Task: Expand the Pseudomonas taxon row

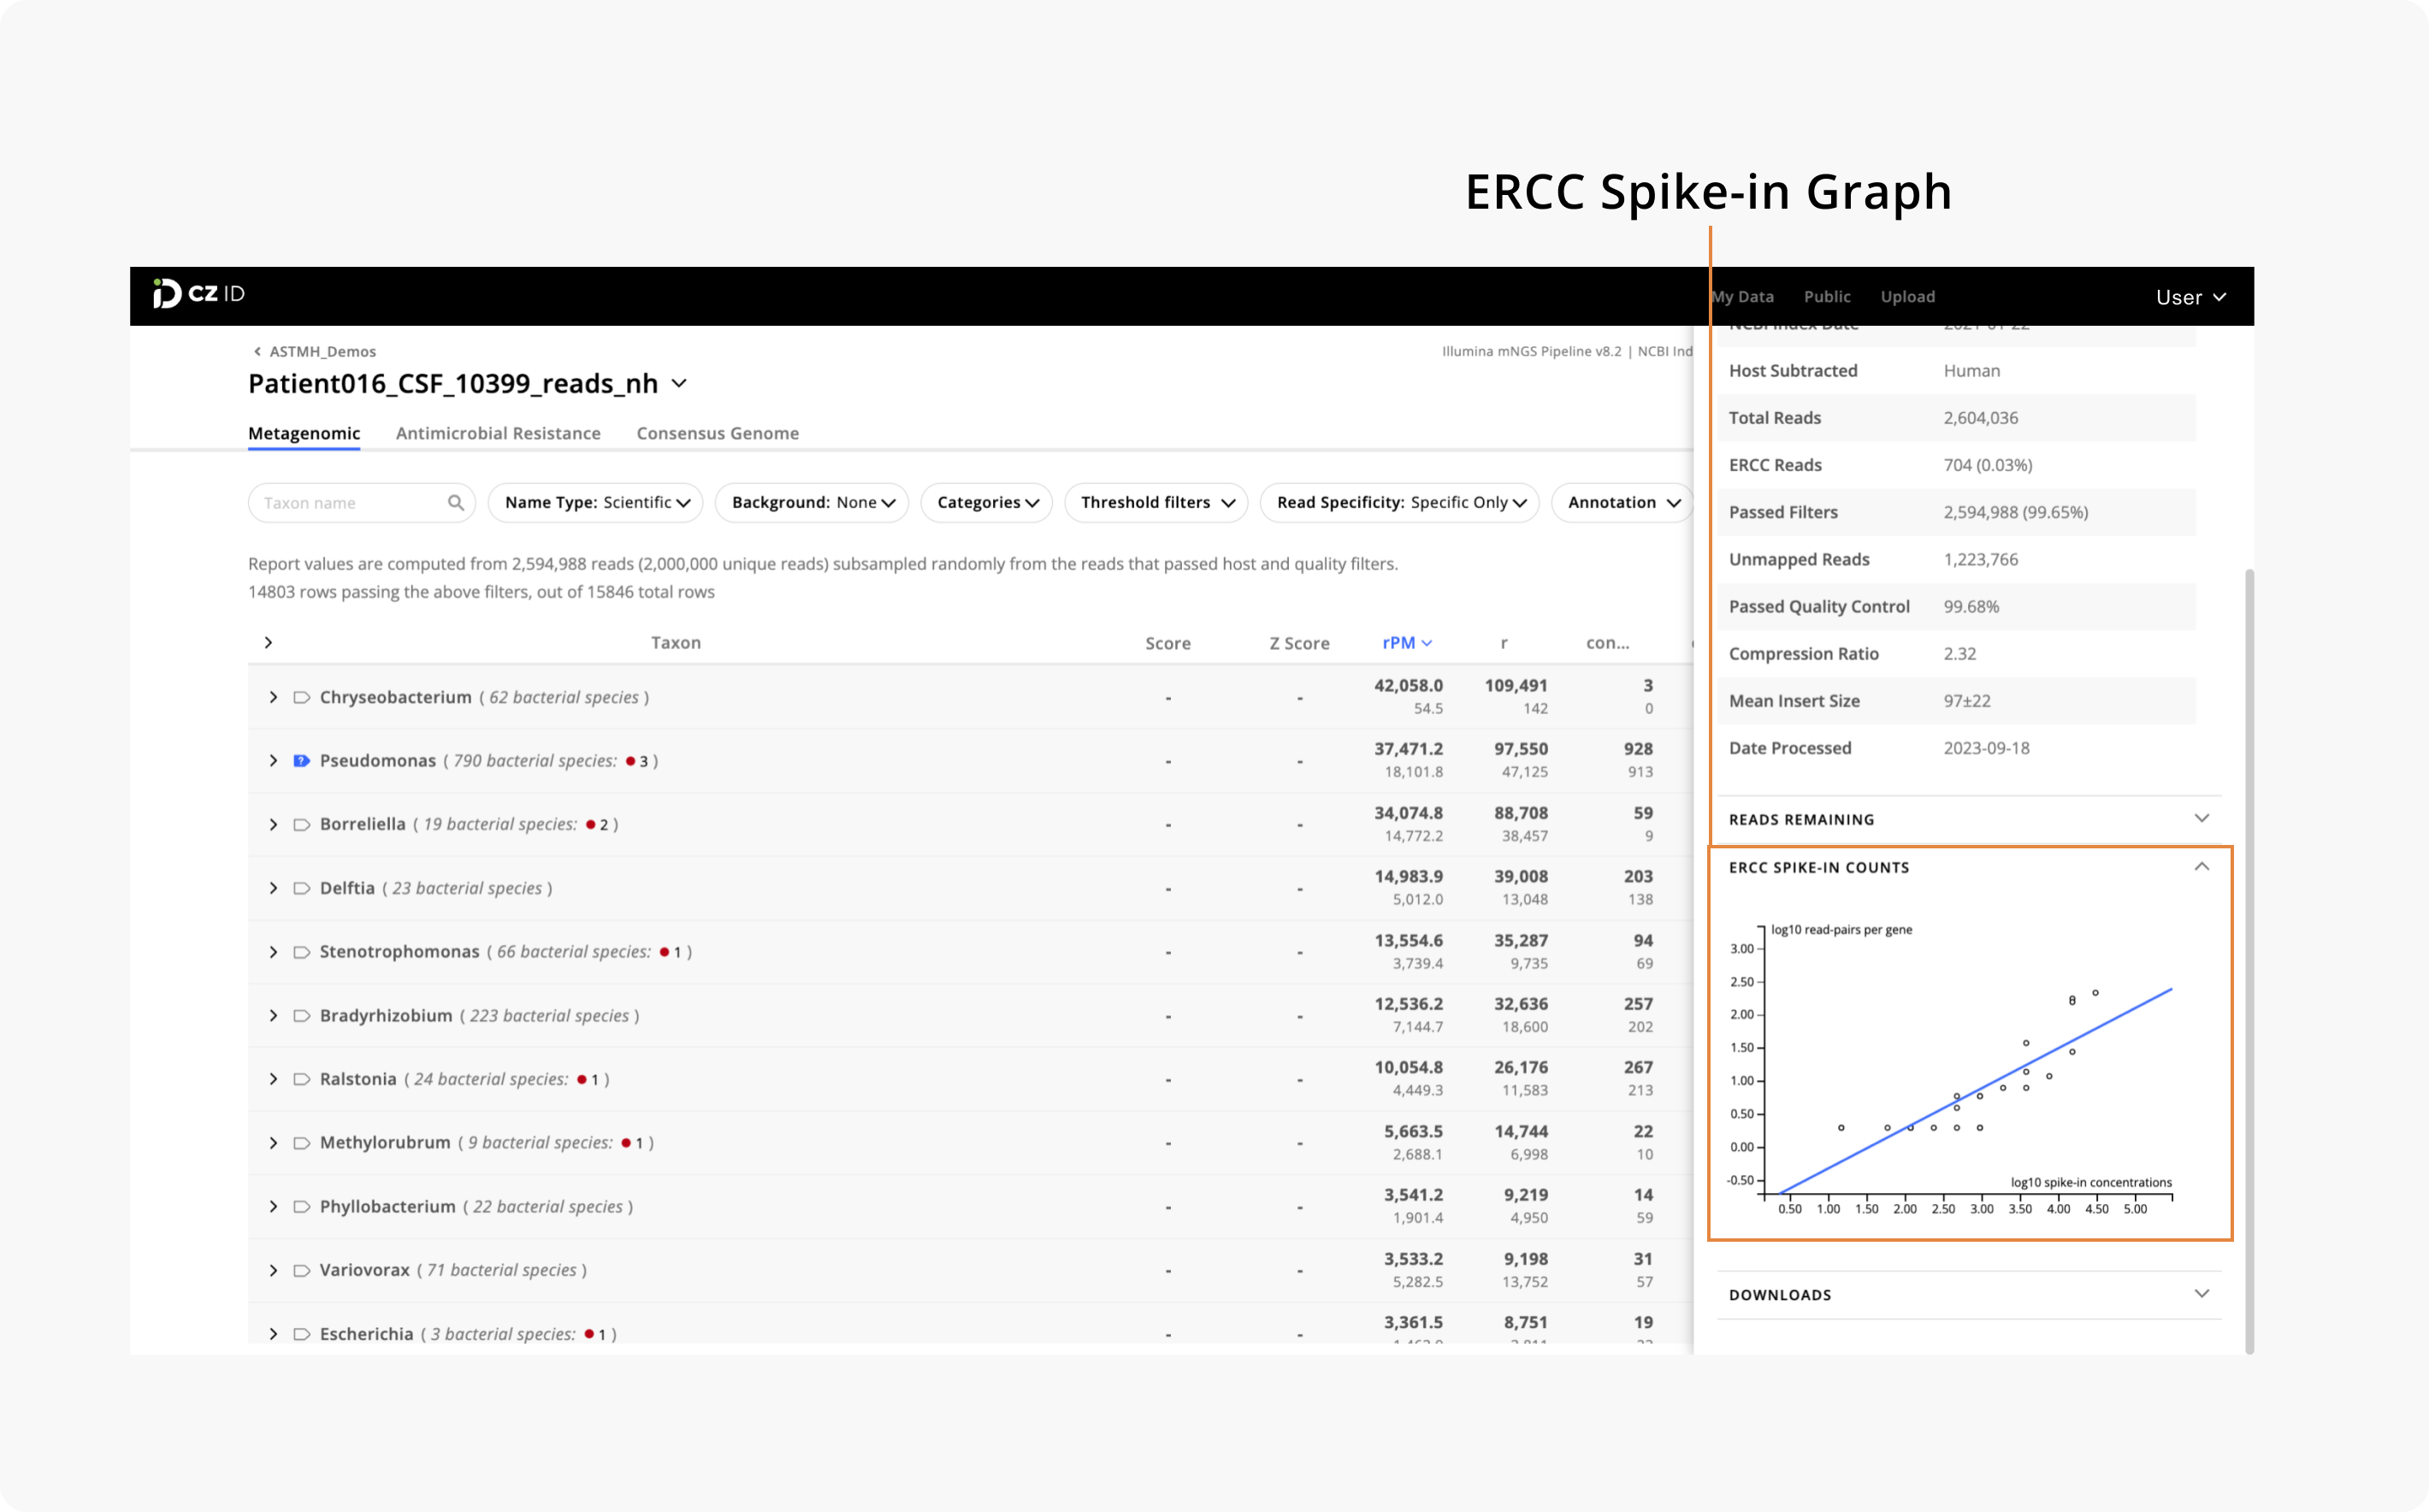Action: (x=272, y=760)
